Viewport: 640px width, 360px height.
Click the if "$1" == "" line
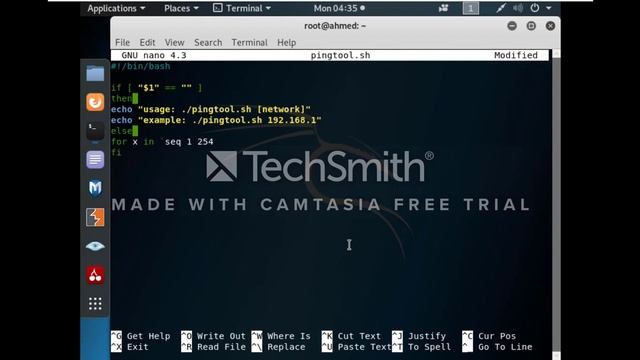click(x=157, y=88)
